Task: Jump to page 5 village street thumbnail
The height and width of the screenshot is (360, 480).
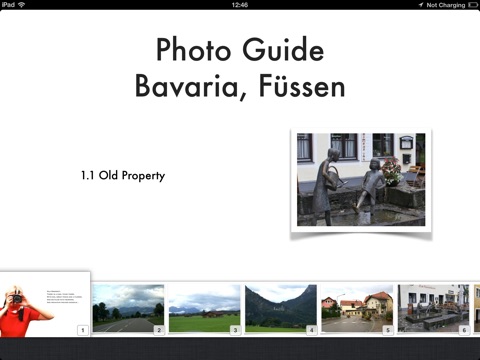Action: (357, 308)
